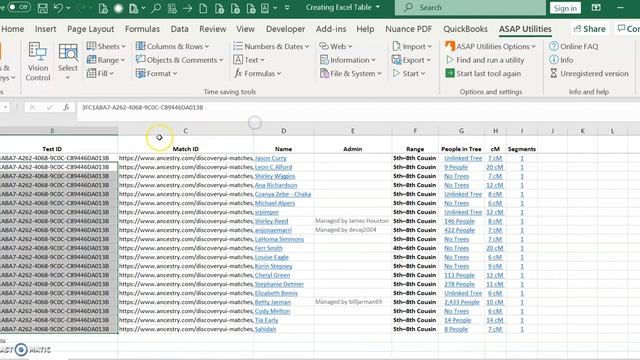Click the formula bar content
This screenshot has width=640, height=360.
point(142,107)
